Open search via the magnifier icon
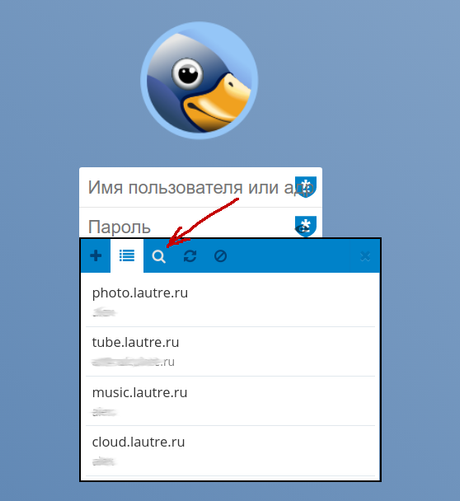The width and height of the screenshot is (460, 501). (x=159, y=256)
